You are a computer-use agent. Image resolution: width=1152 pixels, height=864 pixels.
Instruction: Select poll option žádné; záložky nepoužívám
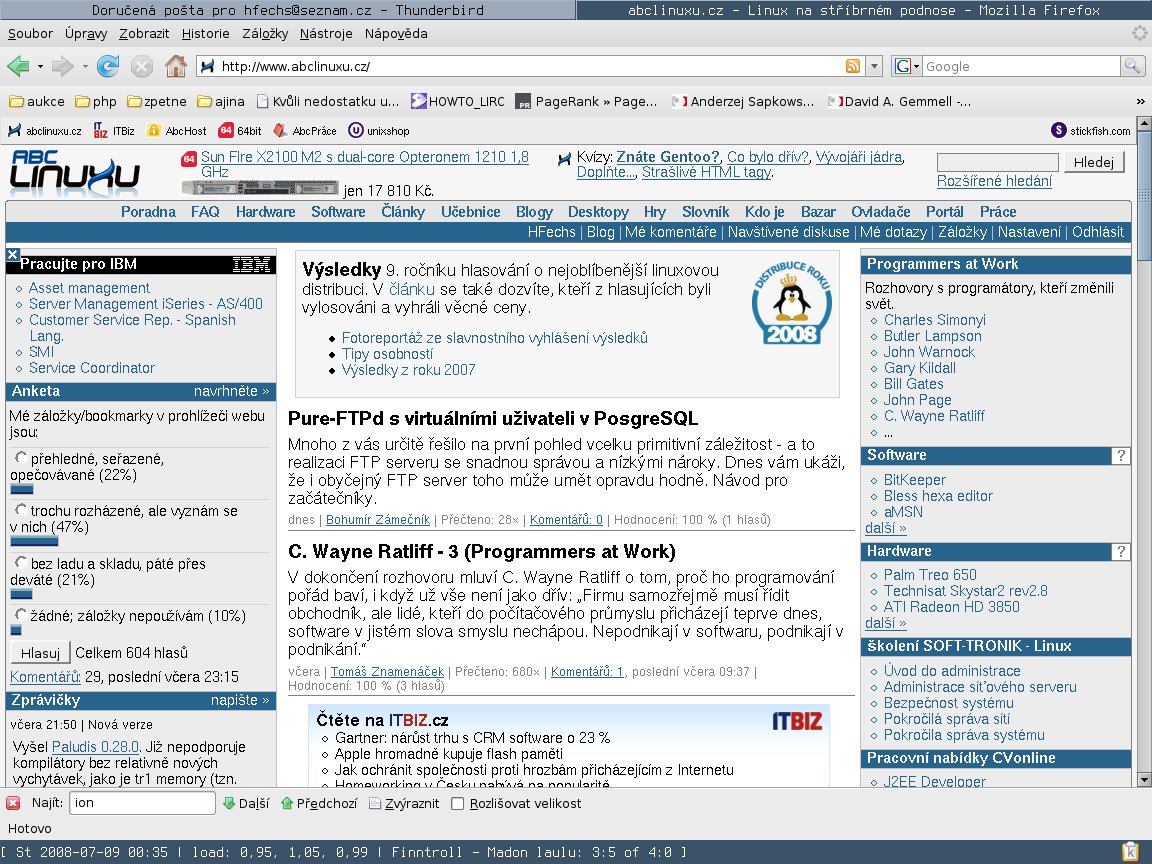pos(21,615)
